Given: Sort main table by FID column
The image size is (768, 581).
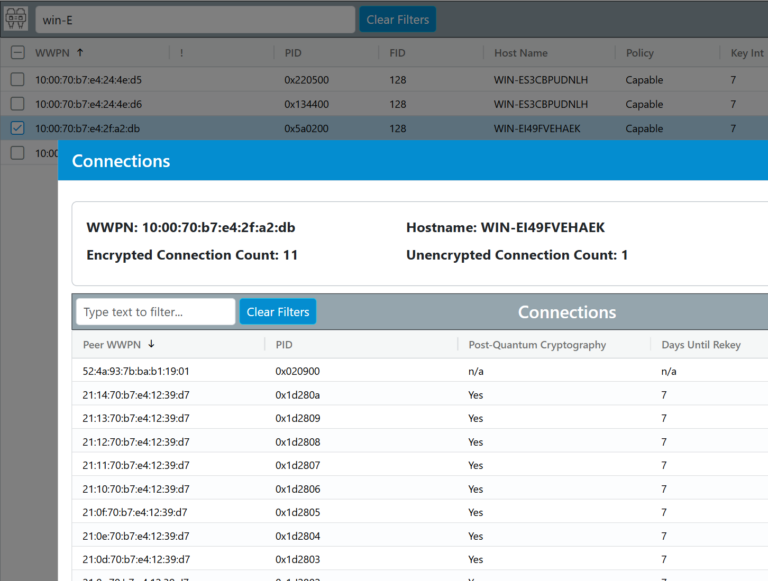Looking at the screenshot, I should coord(397,53).
